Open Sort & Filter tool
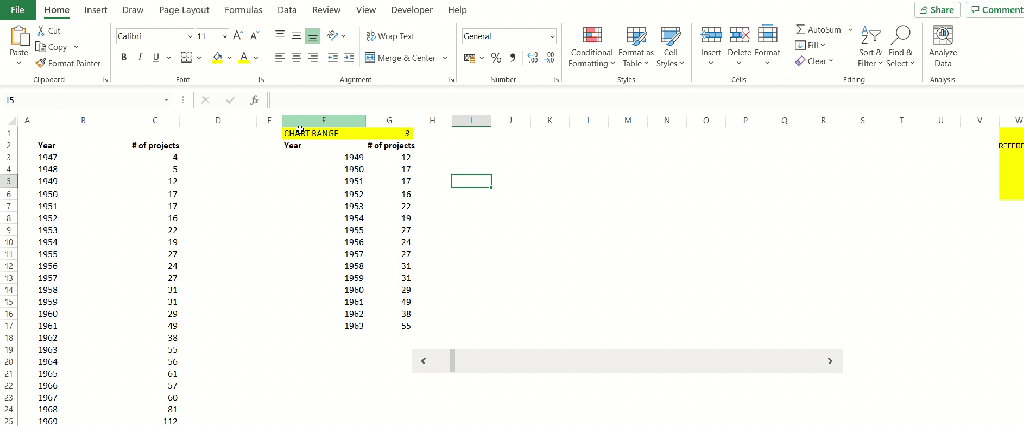This screenshot has width=1024, height=426. (x=871, y=47)
